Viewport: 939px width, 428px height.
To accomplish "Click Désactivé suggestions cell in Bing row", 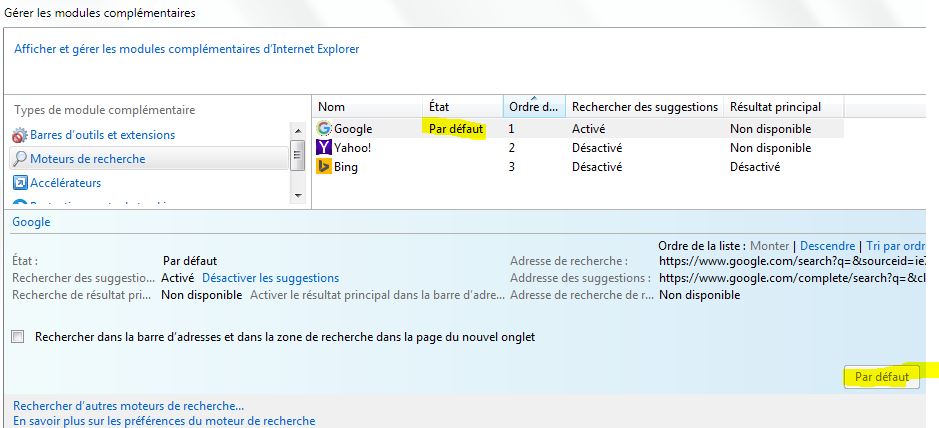I will coord(597,167).
